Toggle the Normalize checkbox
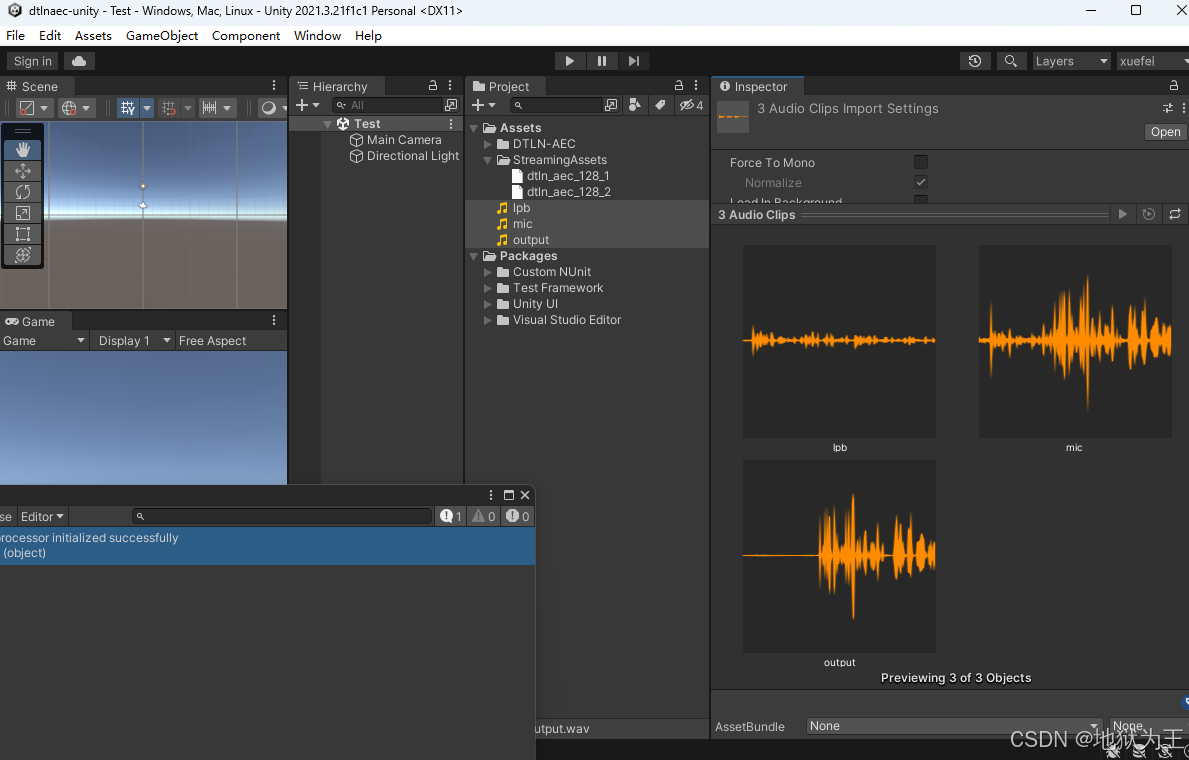Image resolution: width=1189 pixels, height=760 pixels. click(x=921, y=182)
